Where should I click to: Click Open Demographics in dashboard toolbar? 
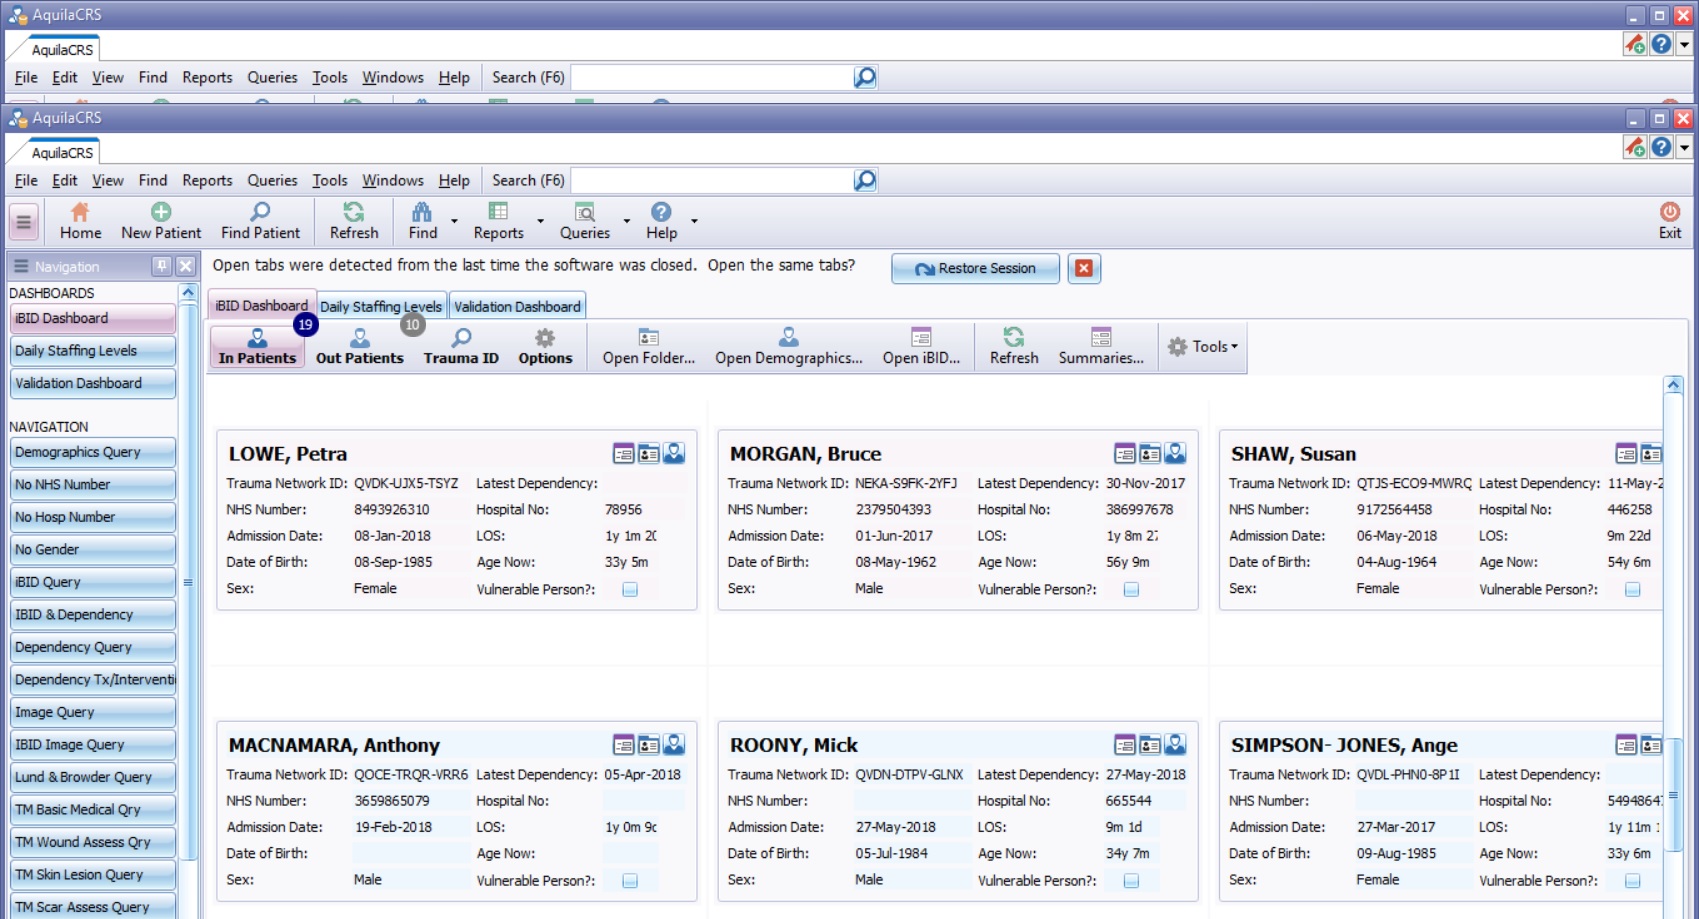pos(788,346)
